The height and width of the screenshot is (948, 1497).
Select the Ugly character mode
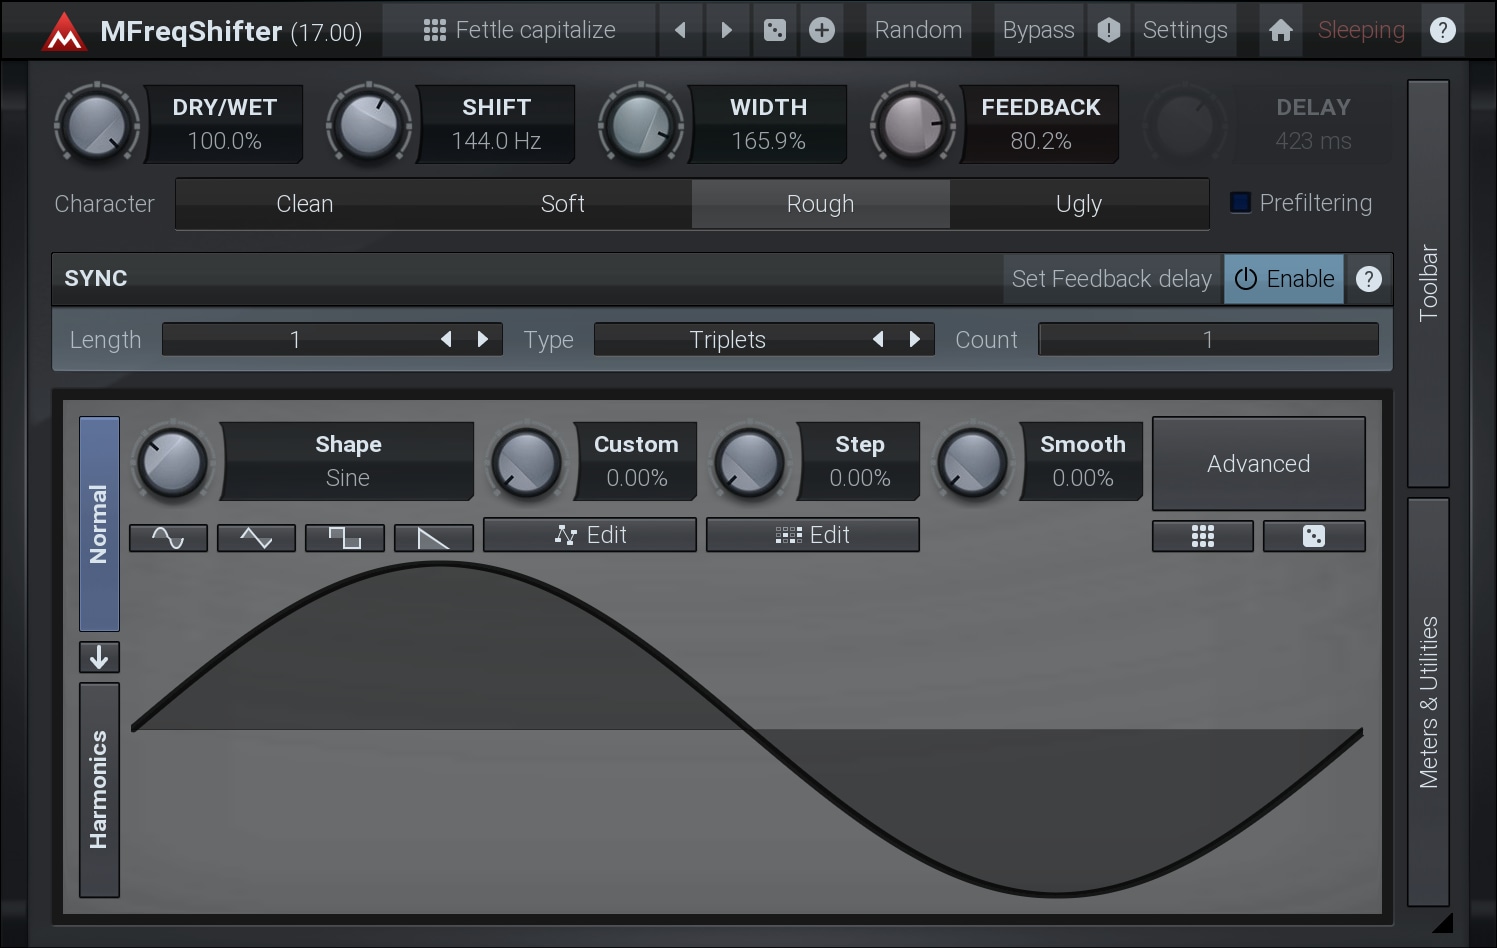1078,204
